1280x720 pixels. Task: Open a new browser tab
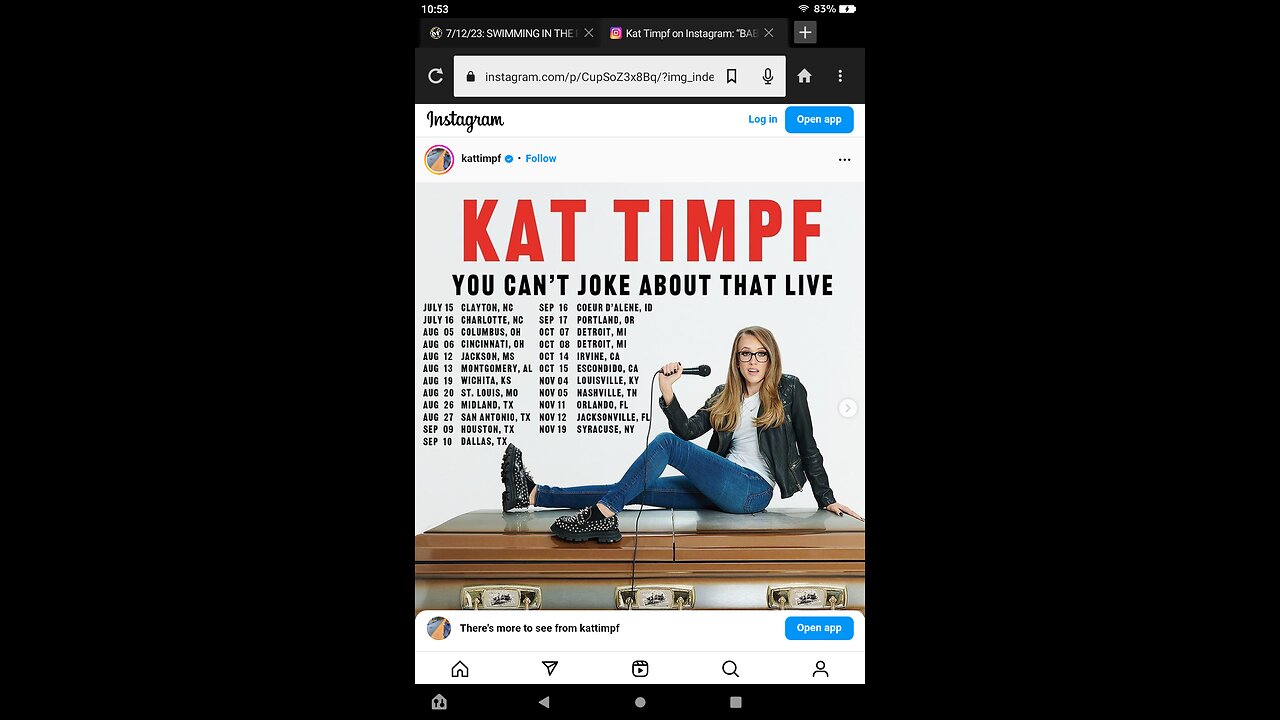coord(804,32)
